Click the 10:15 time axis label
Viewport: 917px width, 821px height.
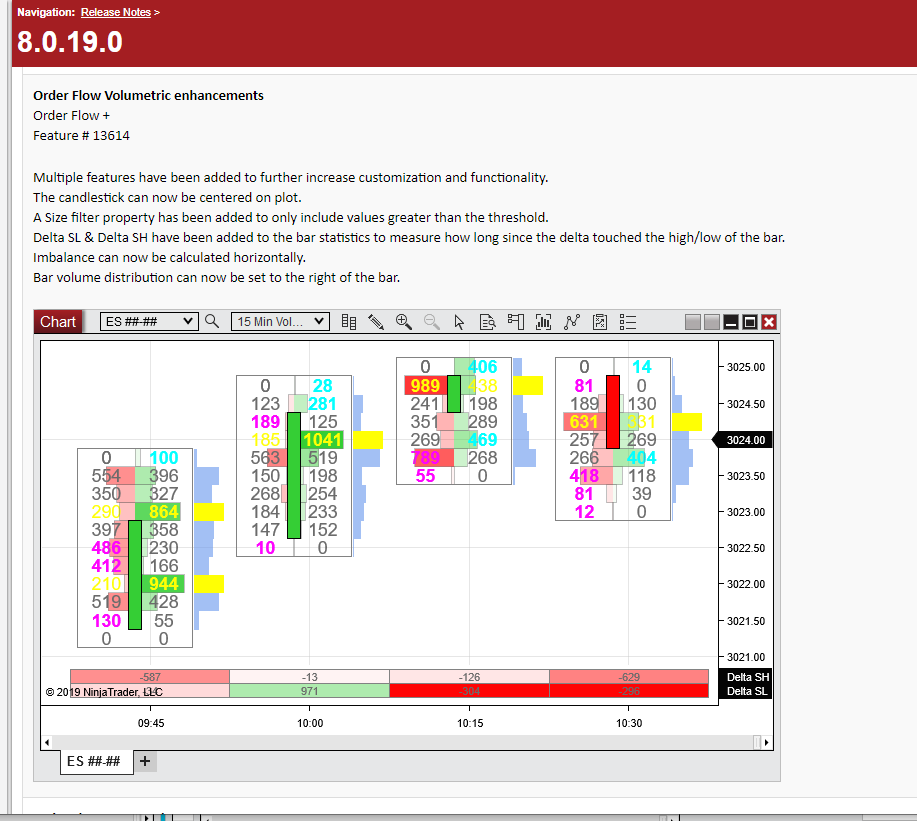tap(470, 723)
